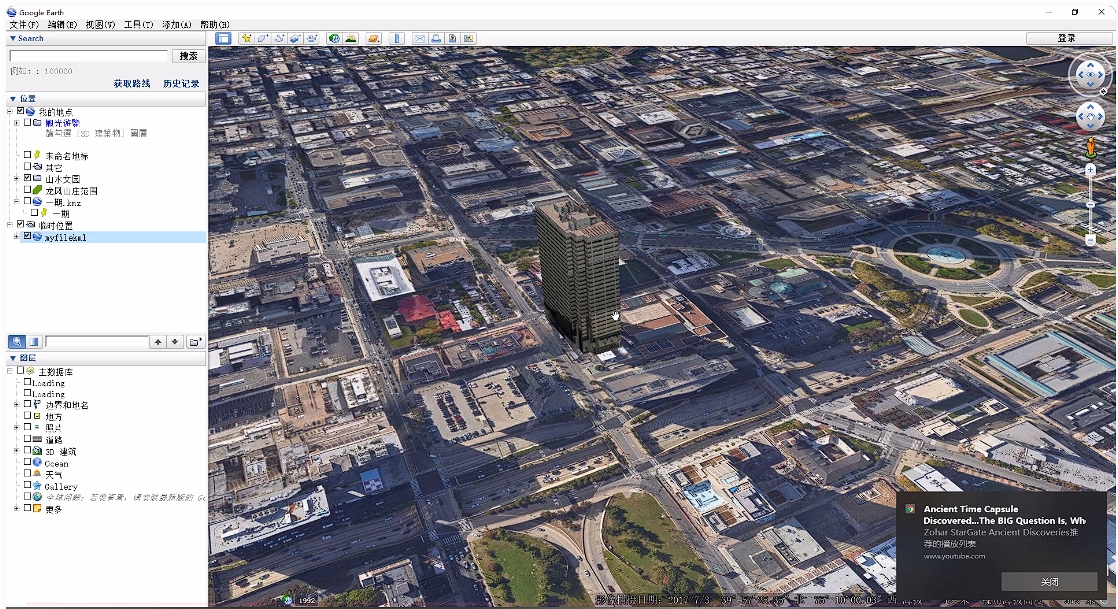Open the 工具(T) menu
Screen dimensions: 1118x609
tap(138, 24)
